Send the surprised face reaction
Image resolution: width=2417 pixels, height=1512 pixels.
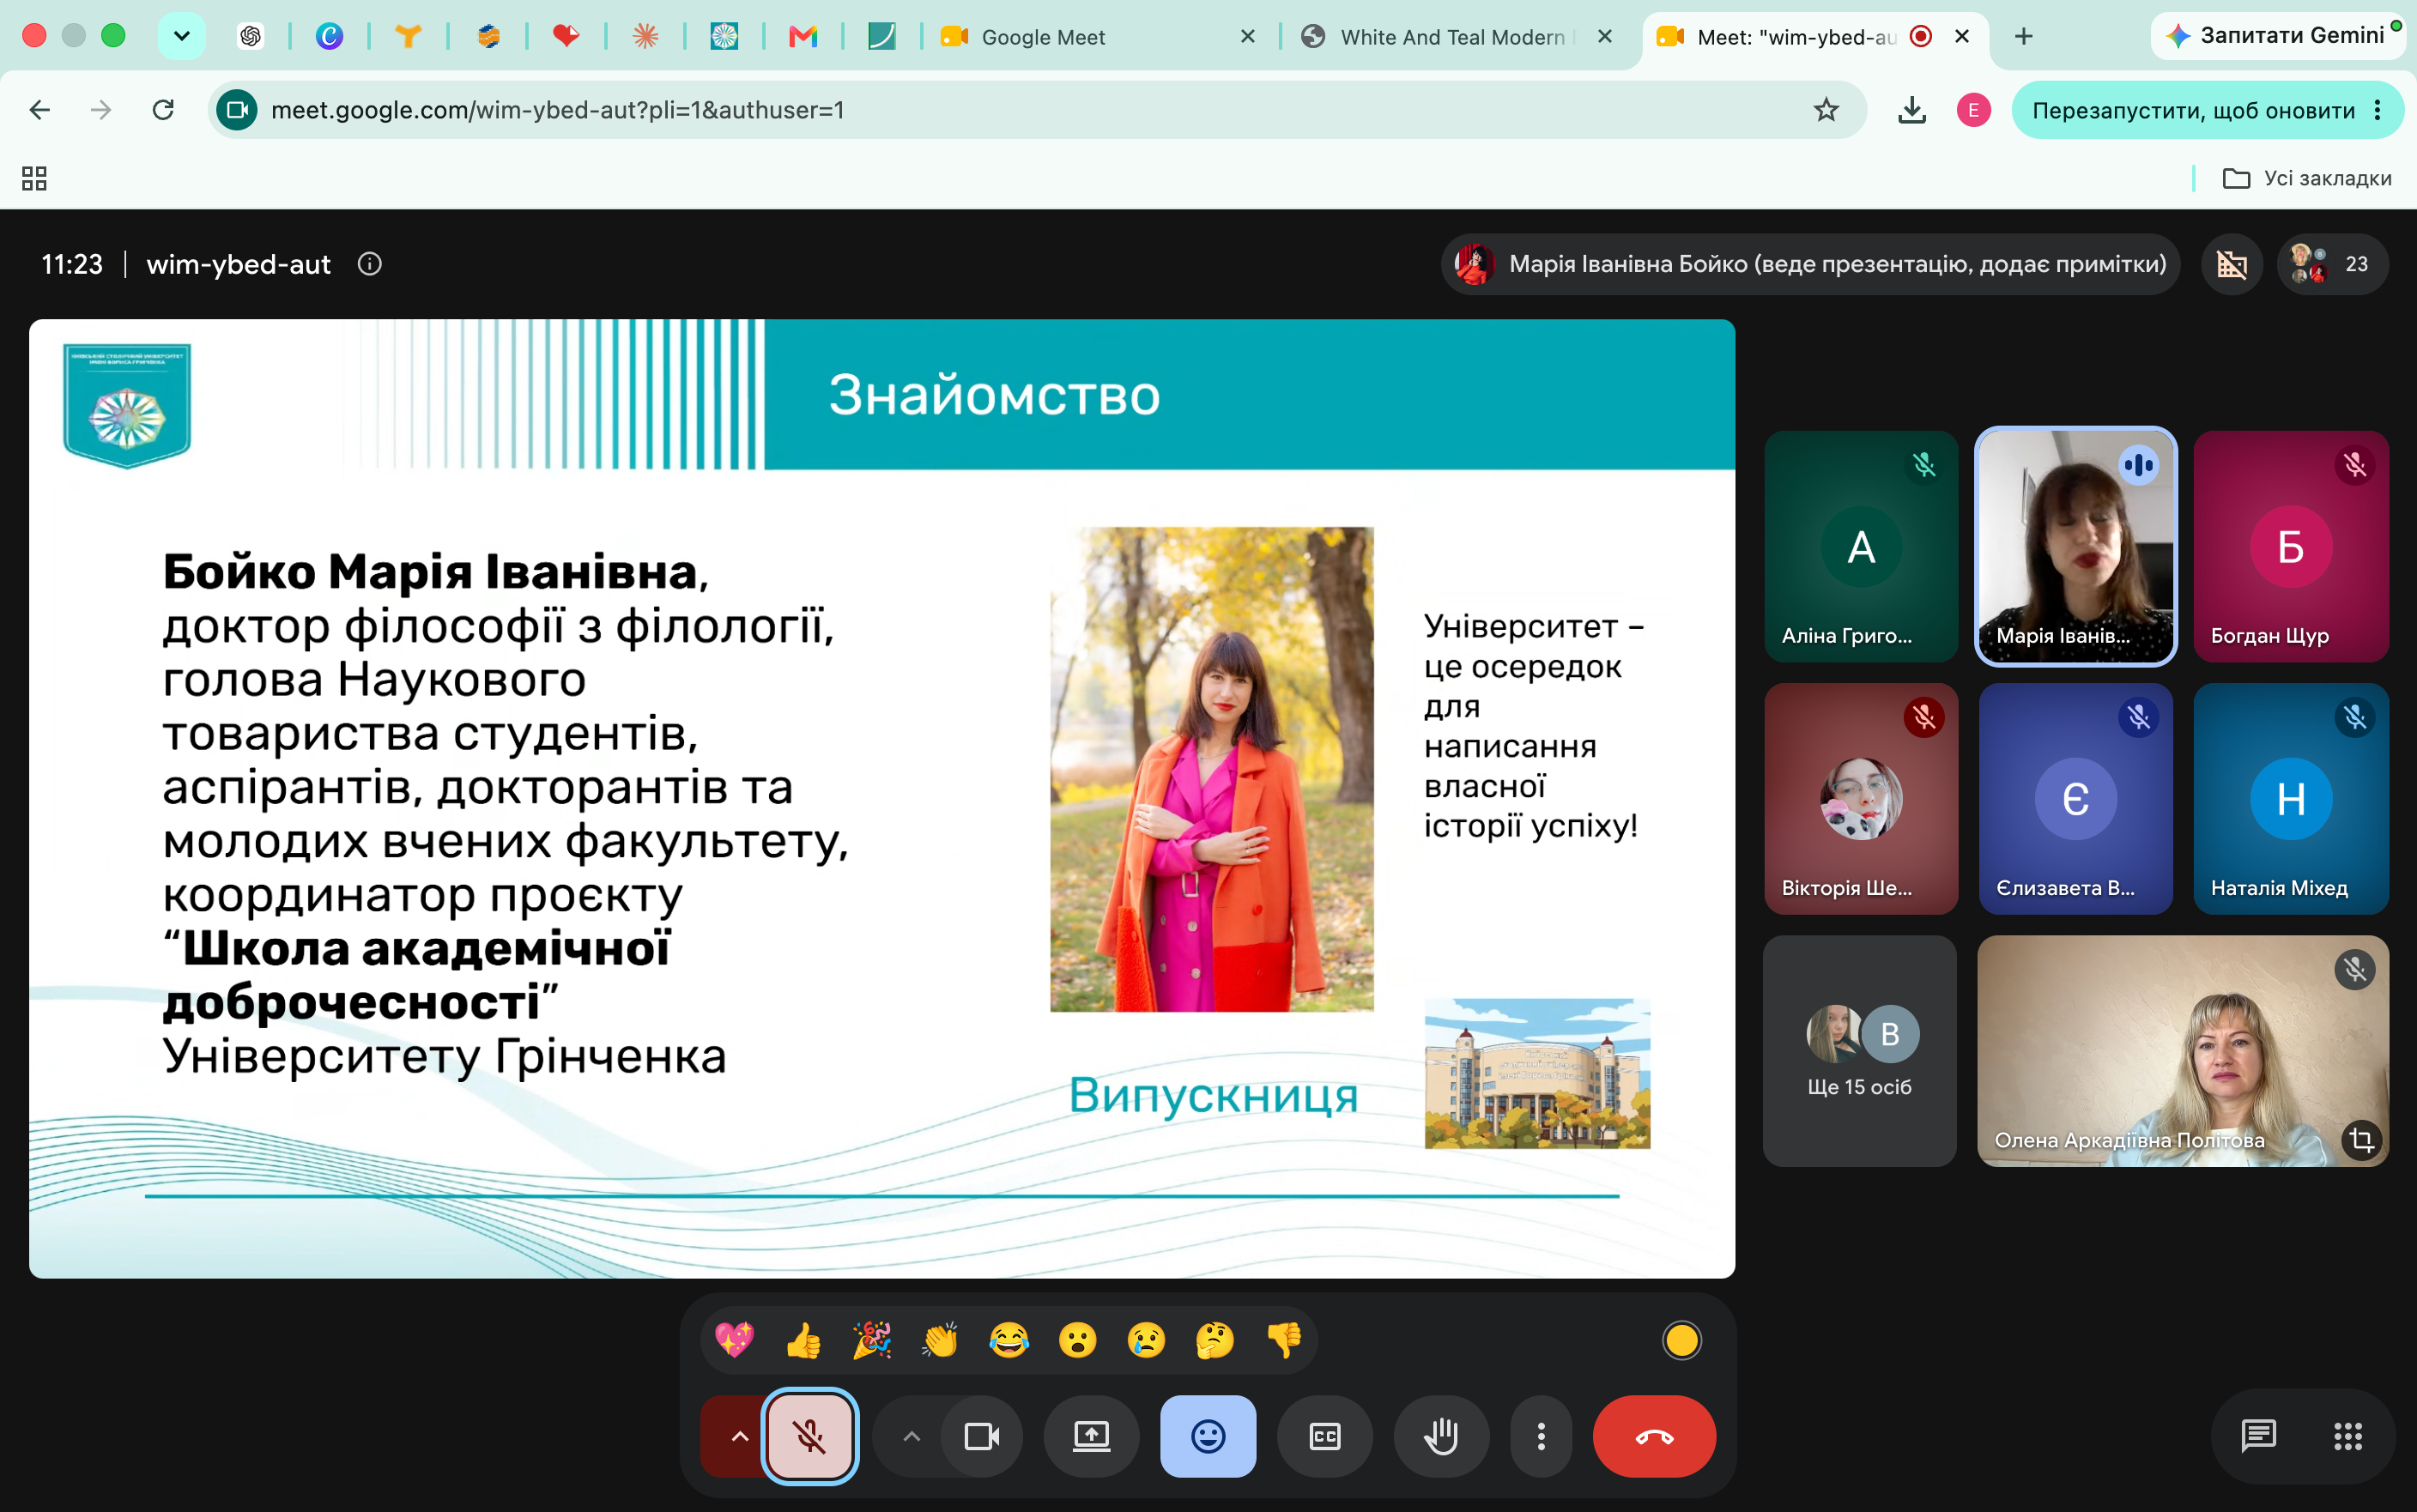click(1077, 1340)
